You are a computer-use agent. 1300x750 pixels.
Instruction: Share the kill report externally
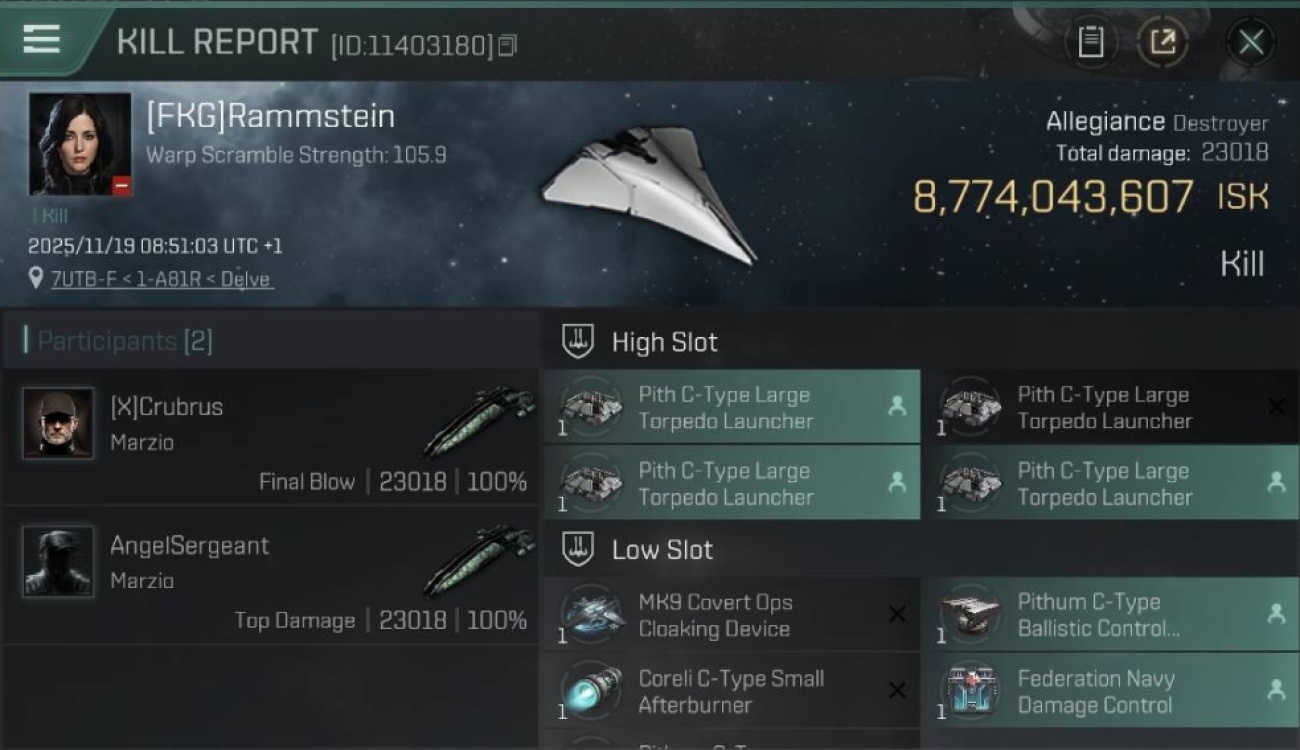(1162, 42)
